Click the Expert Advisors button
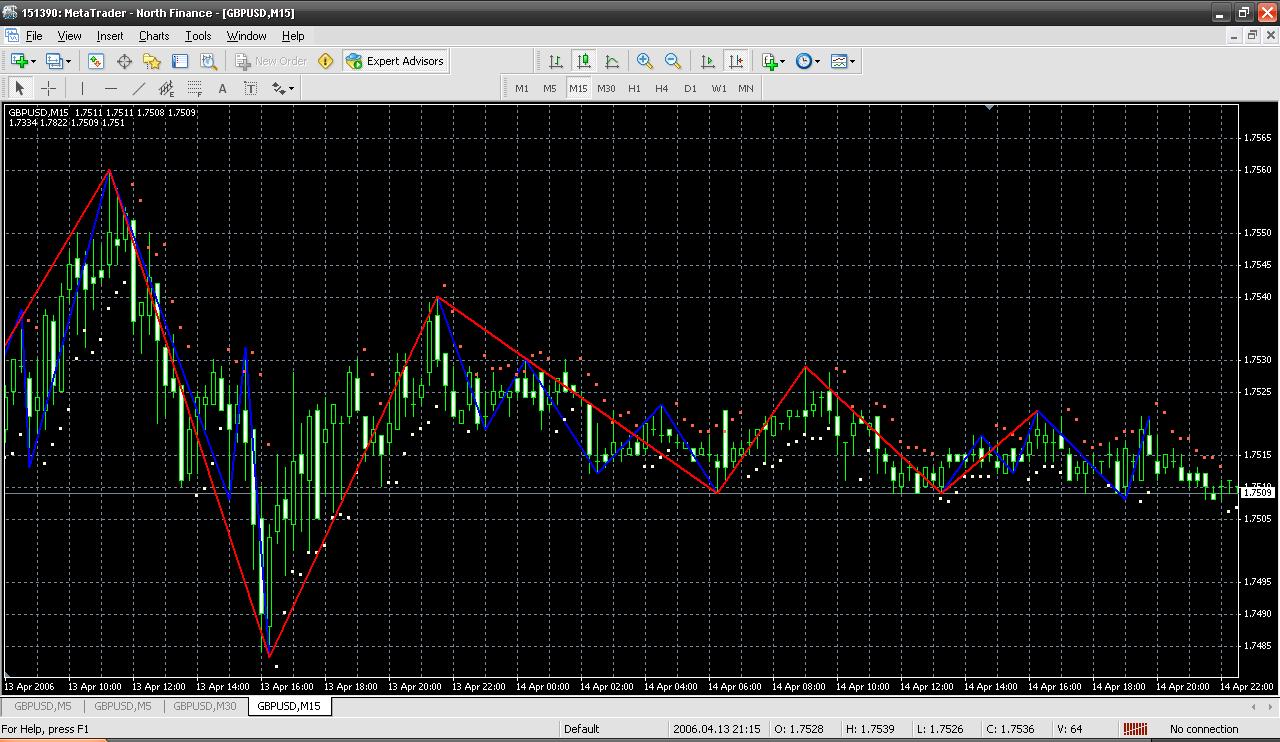The width and height of the screenshot is (1280, 742). pos(395,61)
